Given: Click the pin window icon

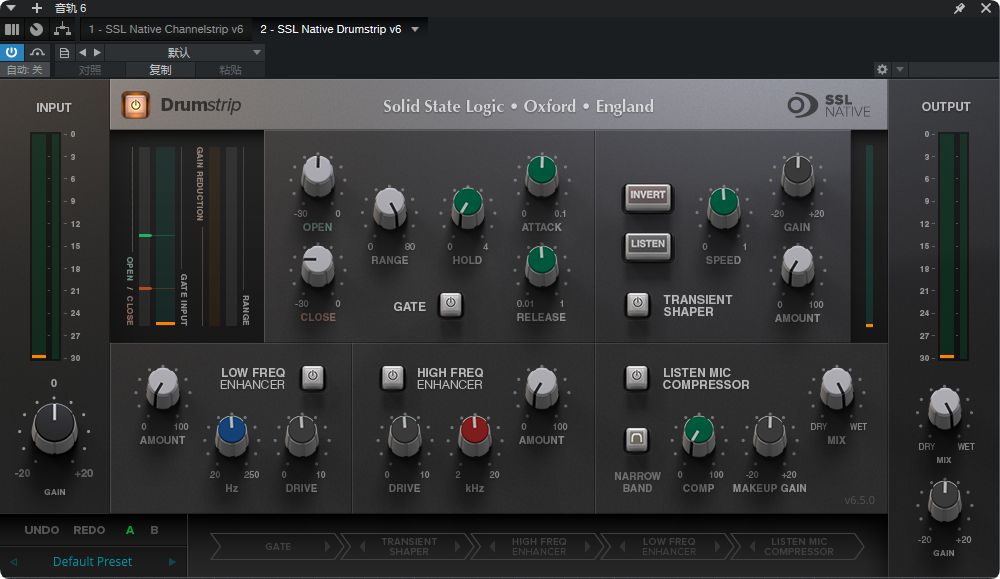Looking at the screenshot, I should click(959, 8).
